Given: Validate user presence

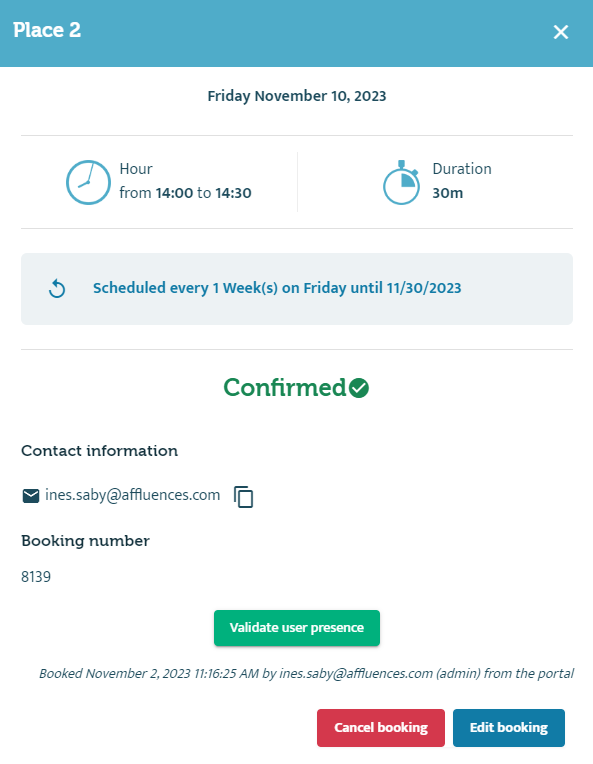Looking at the screenshot, I should tap(297, 628).
